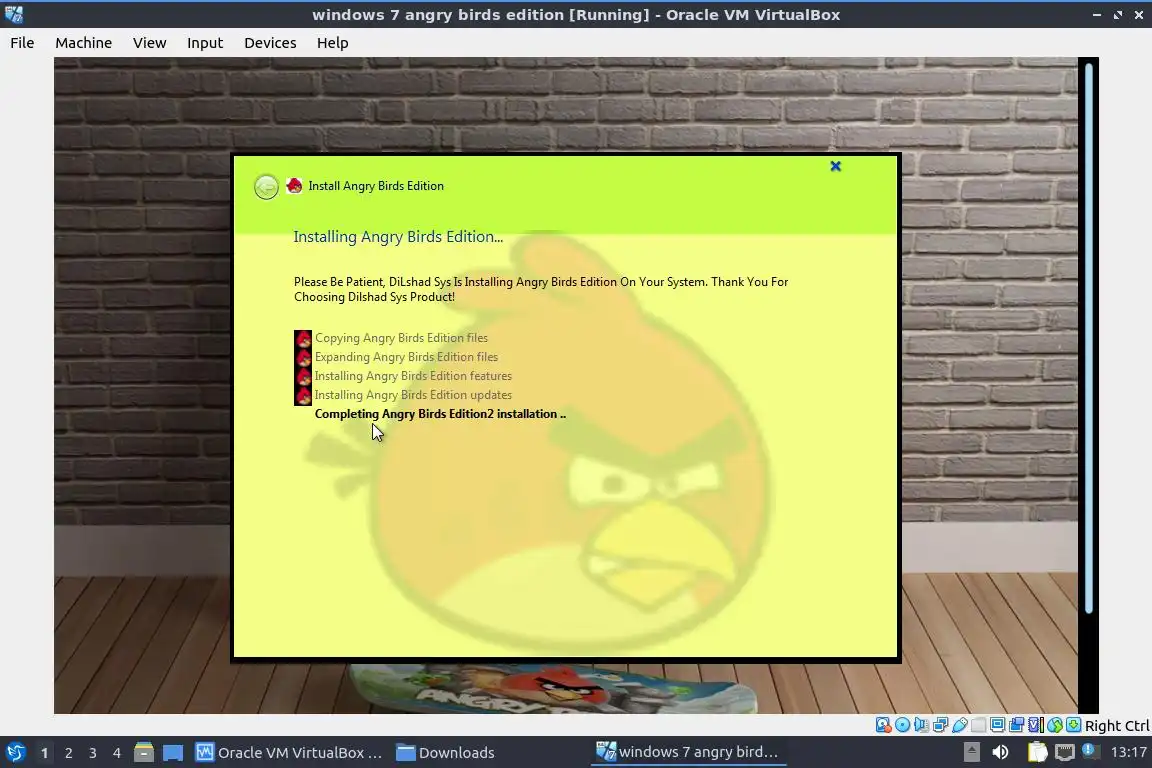
Task: Click the audio status icon in VirtualBox
Action: click(x=921, y=725)
